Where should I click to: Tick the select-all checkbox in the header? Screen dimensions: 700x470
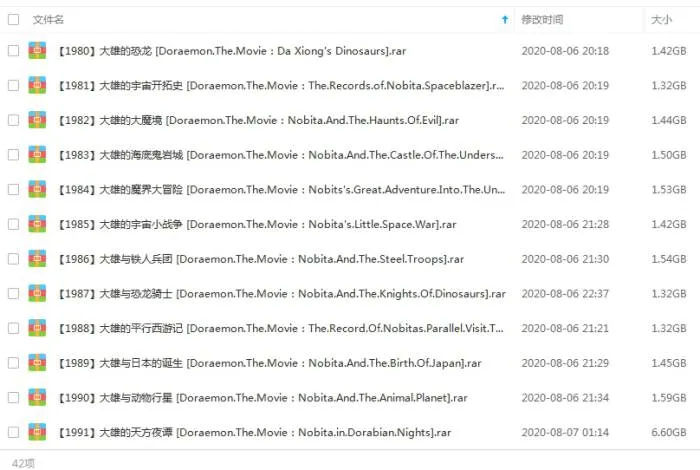coord(13,19)
